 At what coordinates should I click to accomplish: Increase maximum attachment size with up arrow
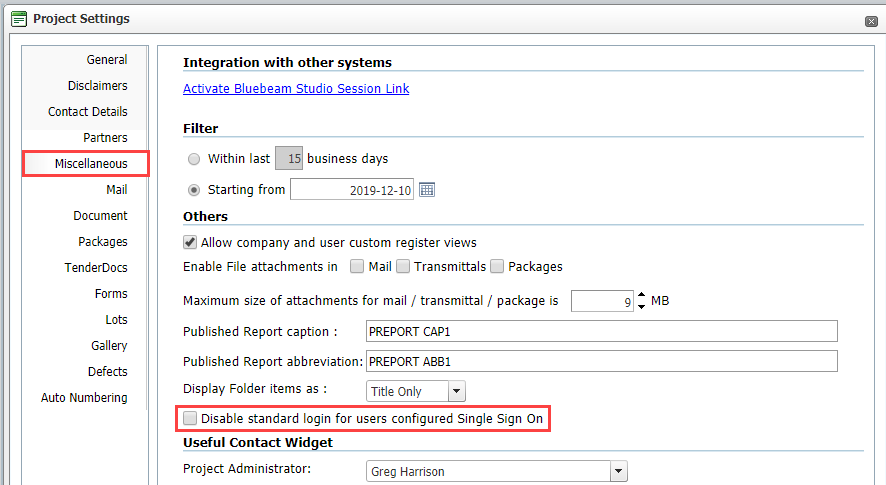[641, 295]
